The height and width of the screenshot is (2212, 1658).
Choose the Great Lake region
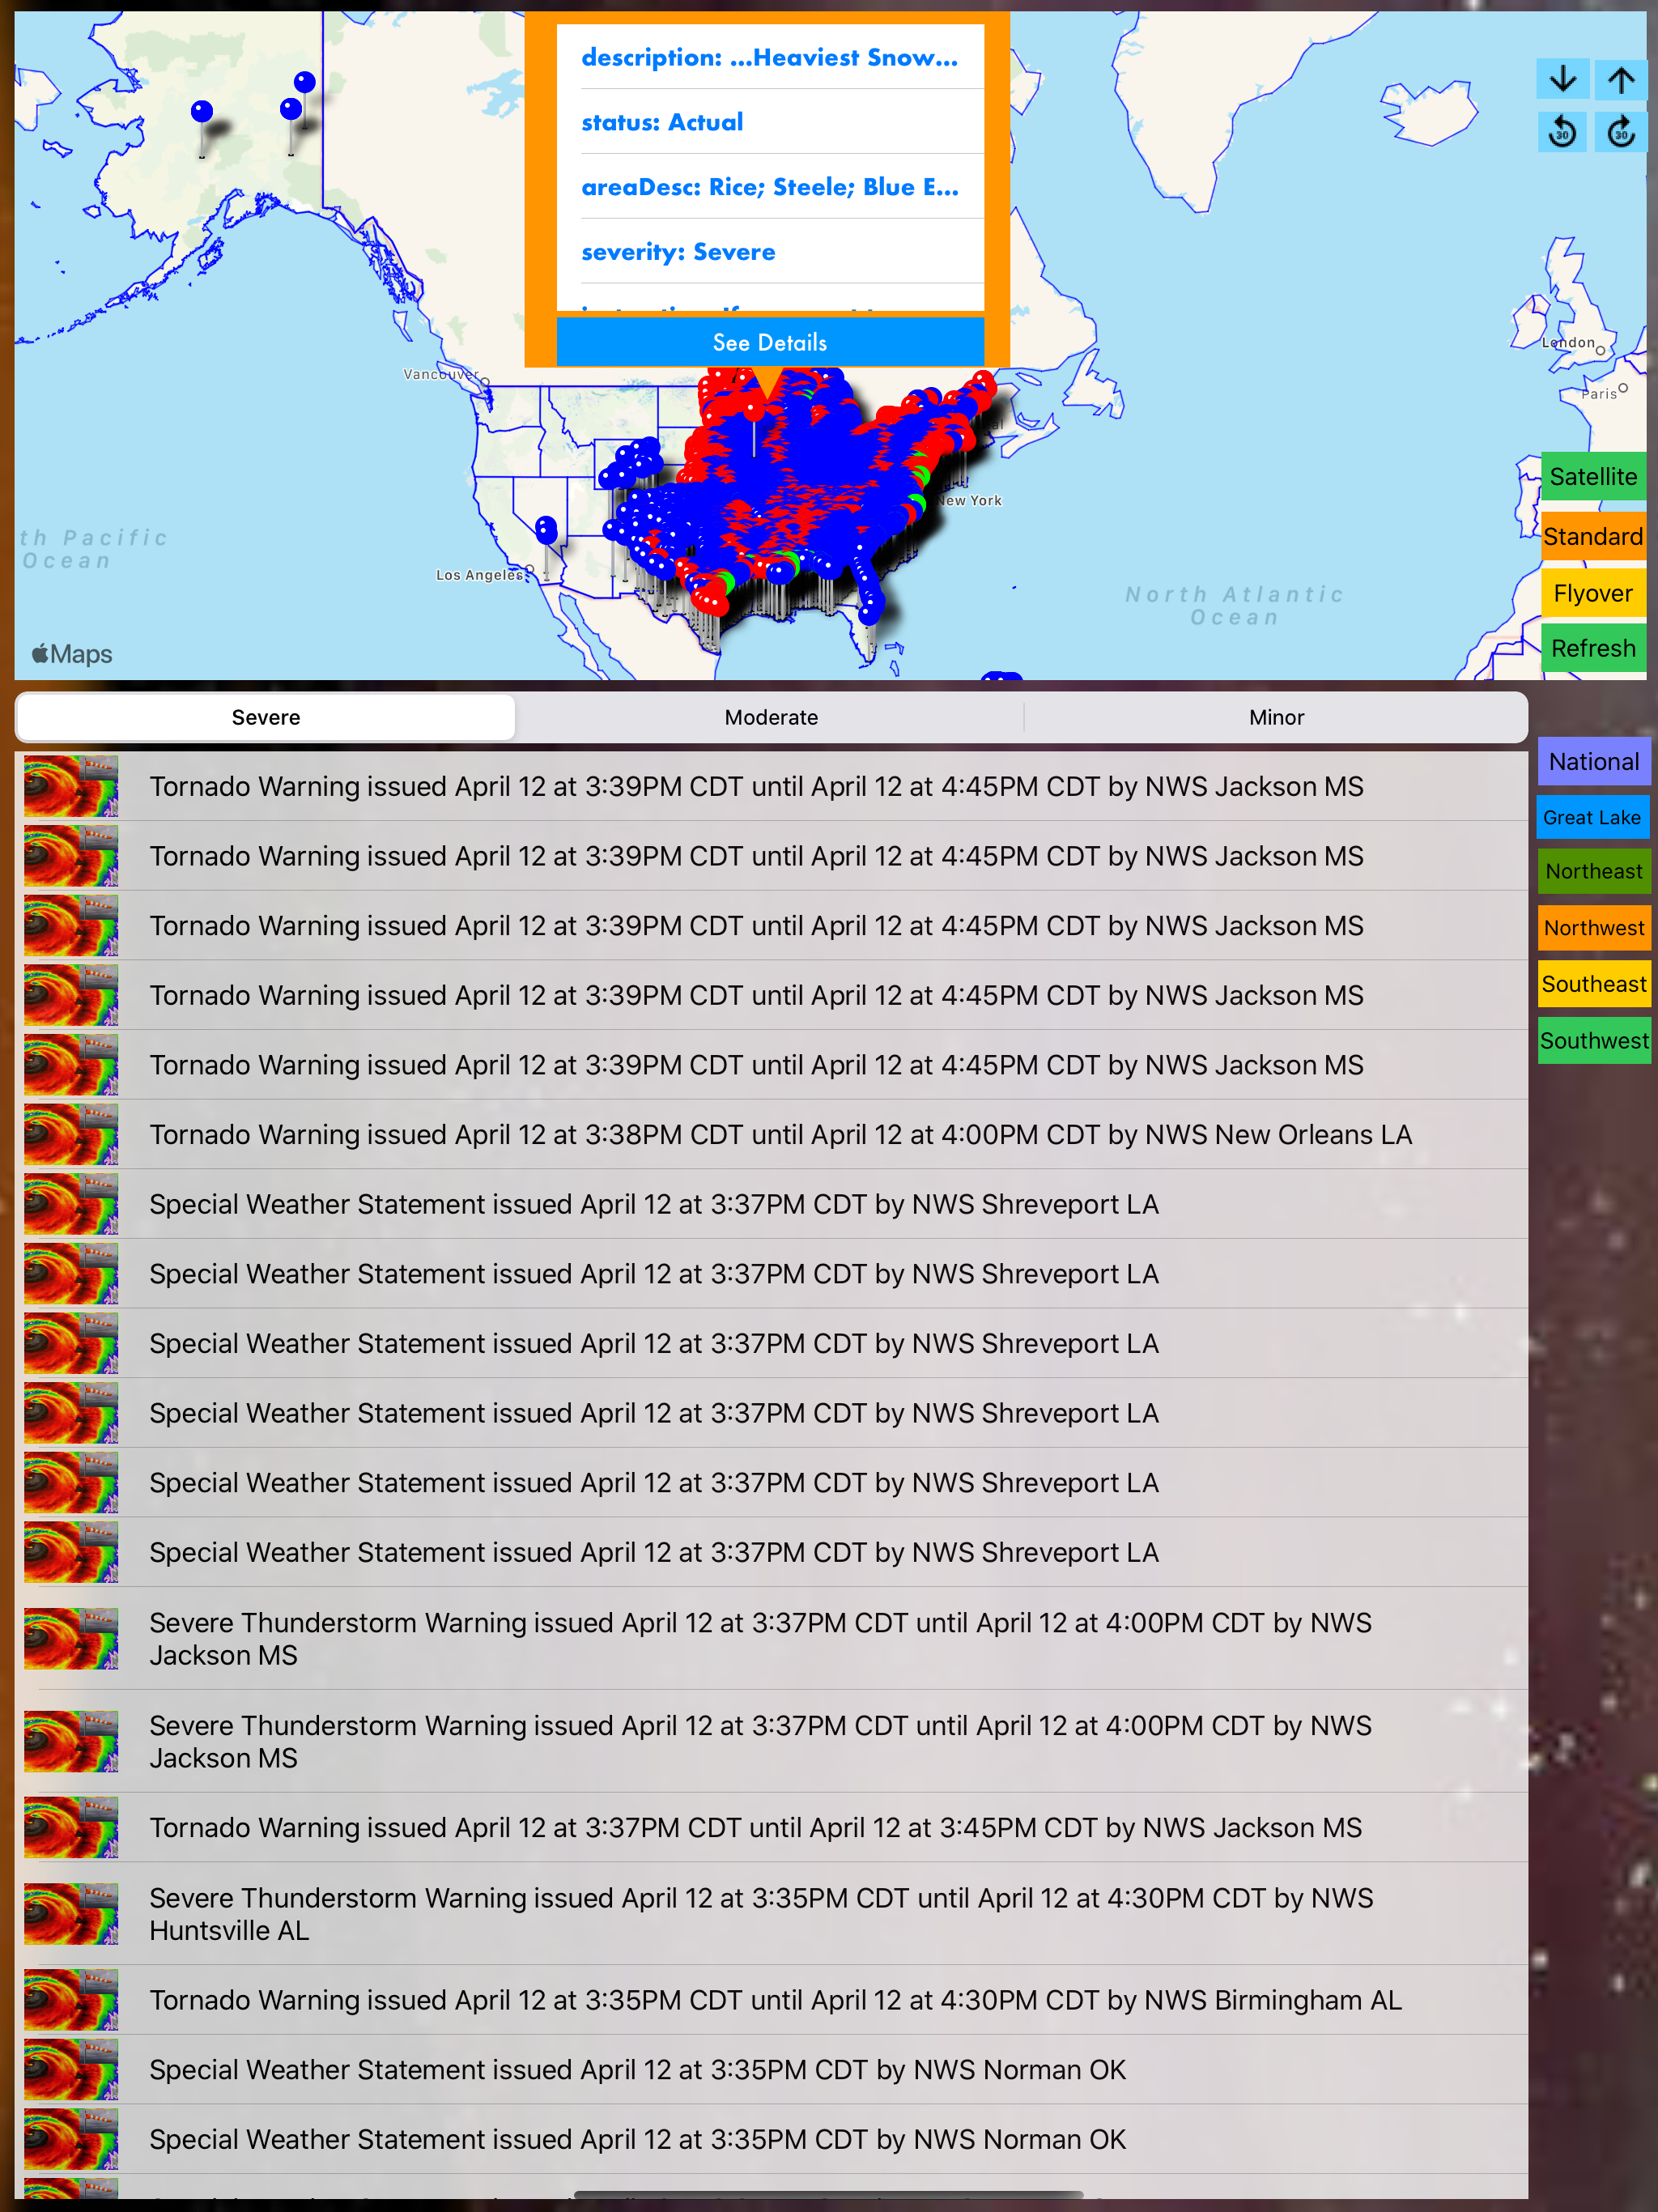coord(1594,817)
